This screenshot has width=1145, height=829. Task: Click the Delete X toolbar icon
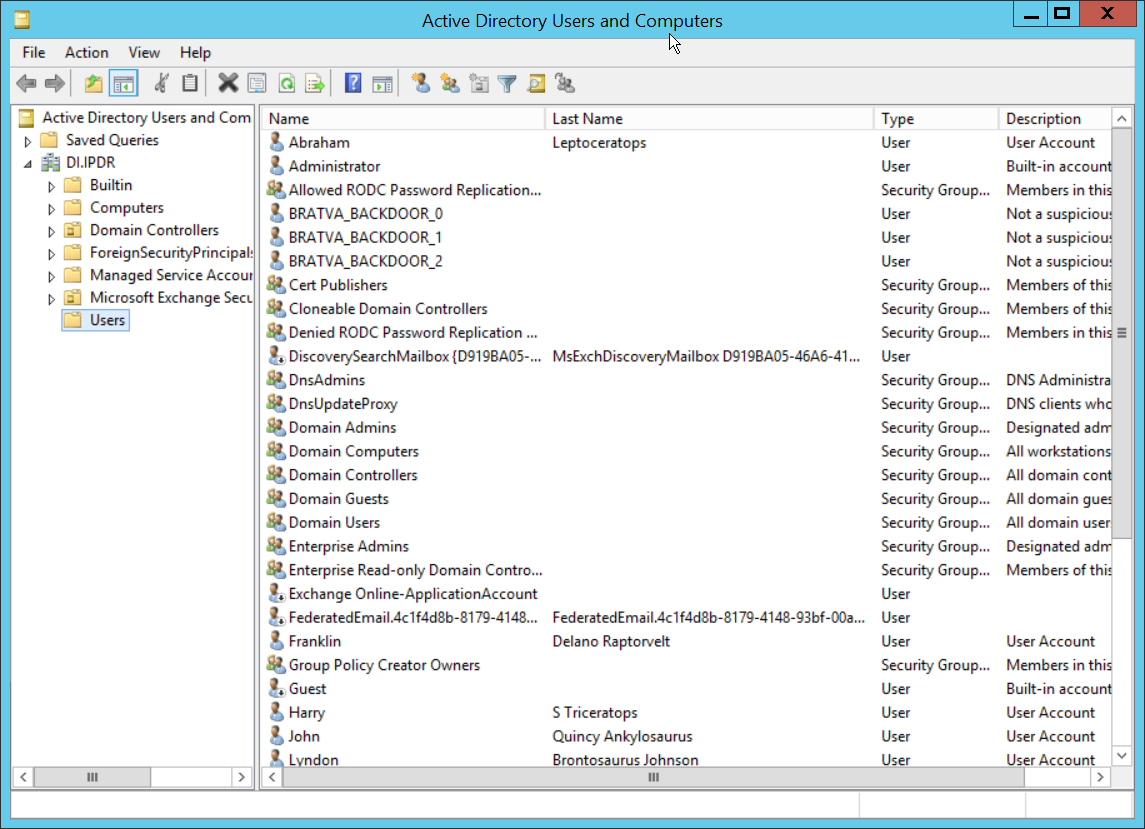(228, 83)
